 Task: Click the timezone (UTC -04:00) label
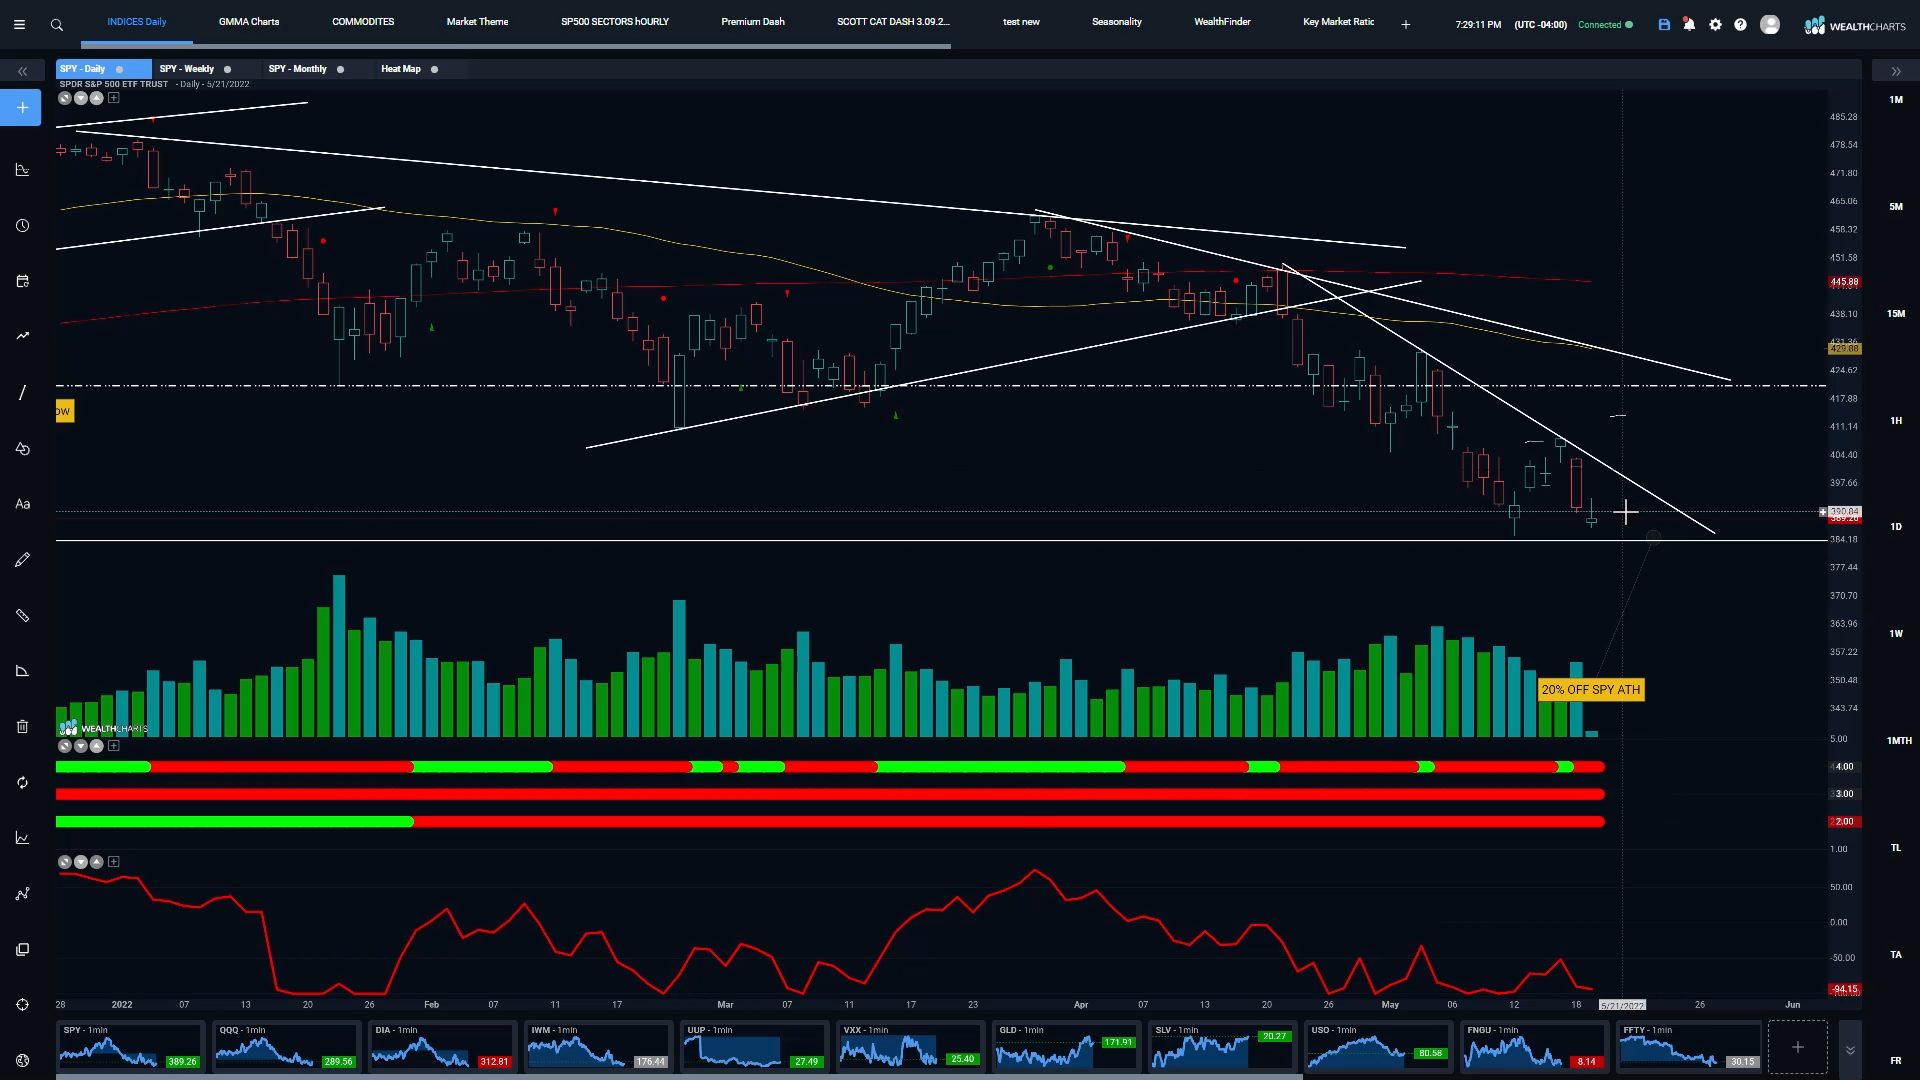pyautogui.click(x=1540, y=25)
